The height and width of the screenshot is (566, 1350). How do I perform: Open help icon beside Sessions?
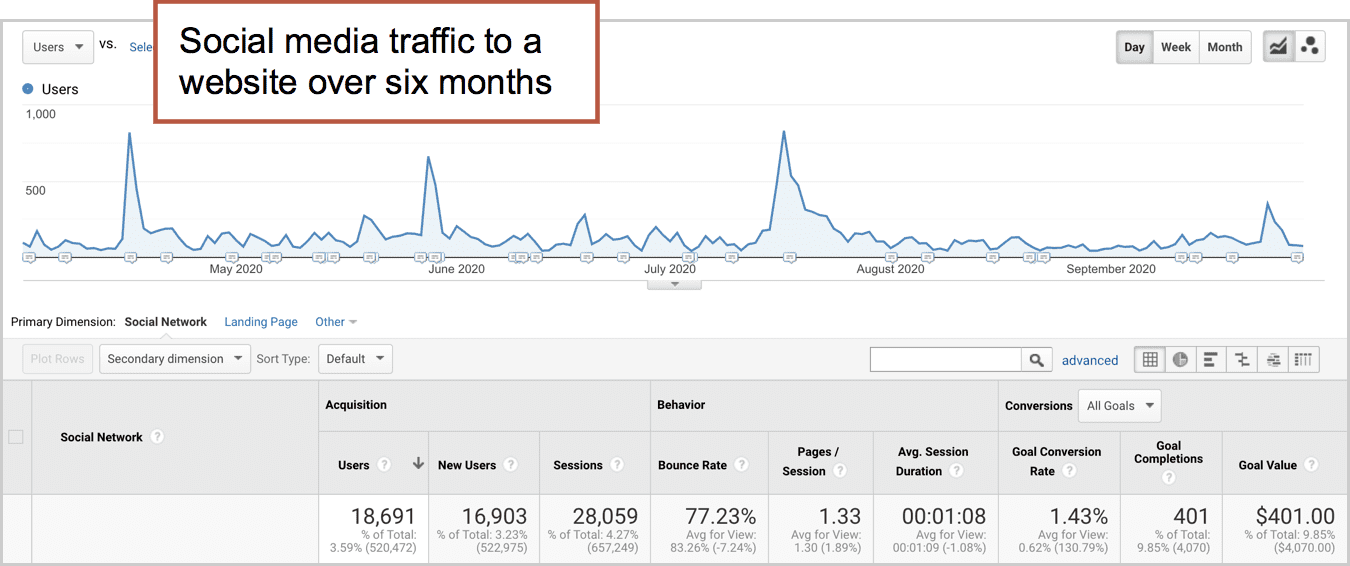(x=617, y=465)
